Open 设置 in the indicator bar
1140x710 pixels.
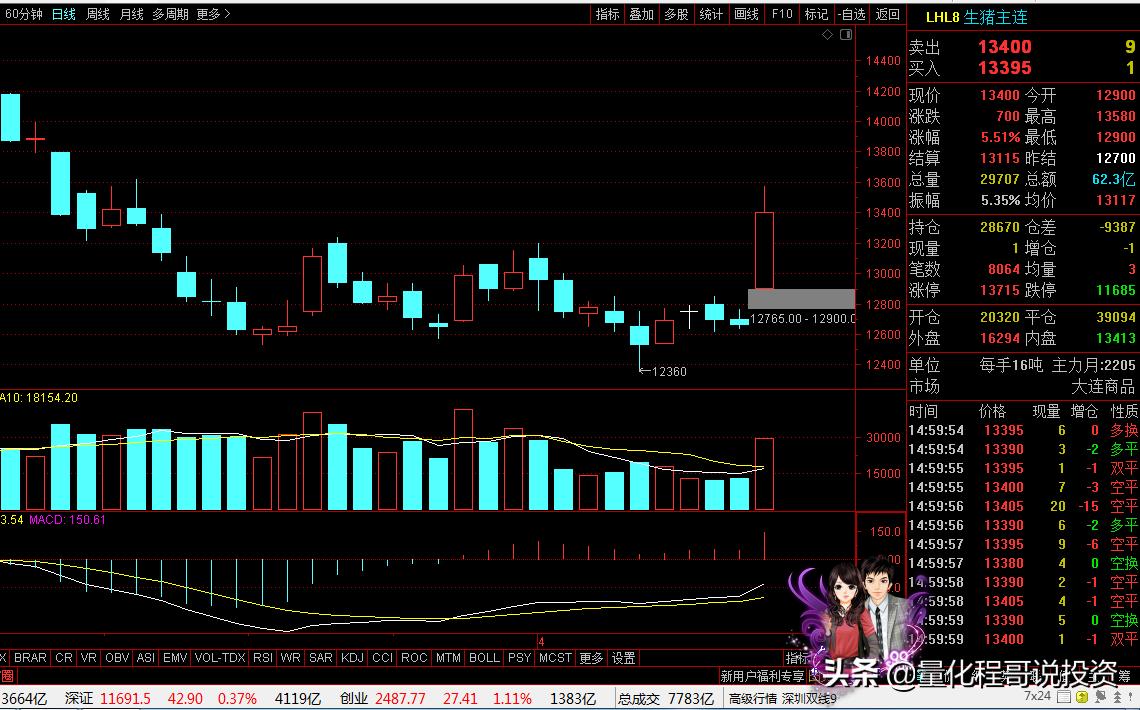point(623,658)
